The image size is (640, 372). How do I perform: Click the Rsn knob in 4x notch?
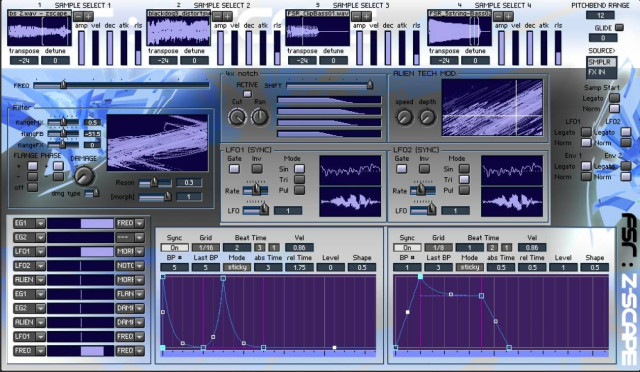pyautogui.click(x=260, y=117)
